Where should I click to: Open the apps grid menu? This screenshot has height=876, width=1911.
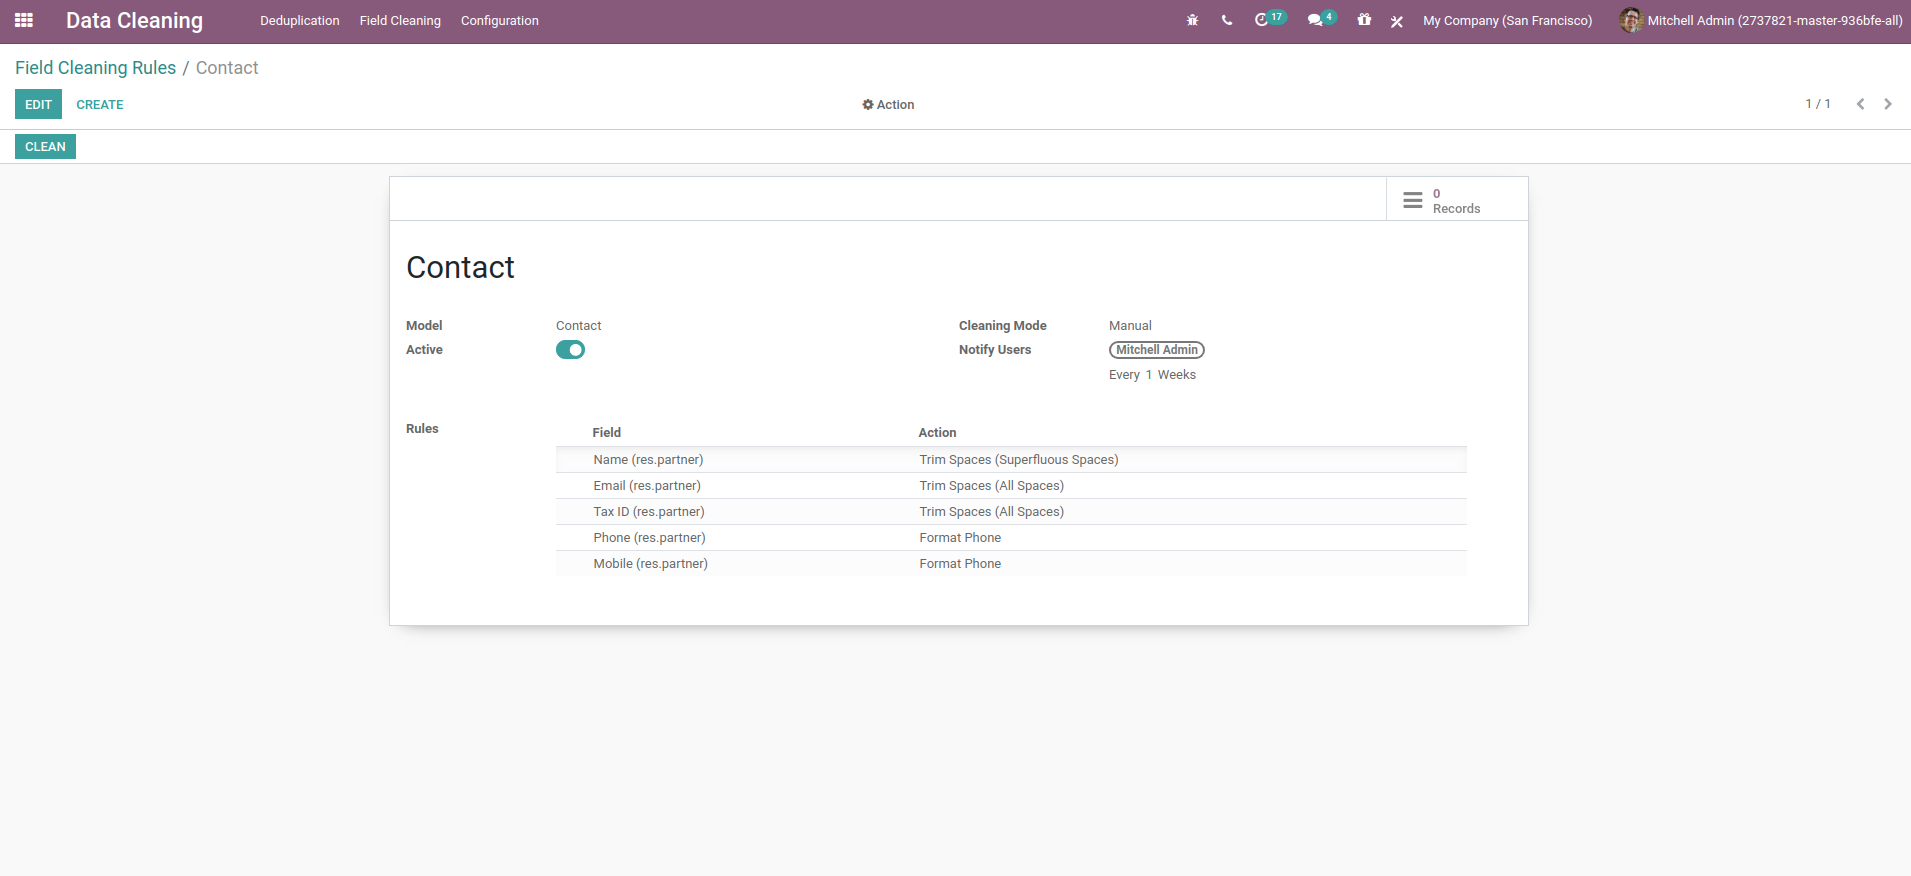coord(24,20)
